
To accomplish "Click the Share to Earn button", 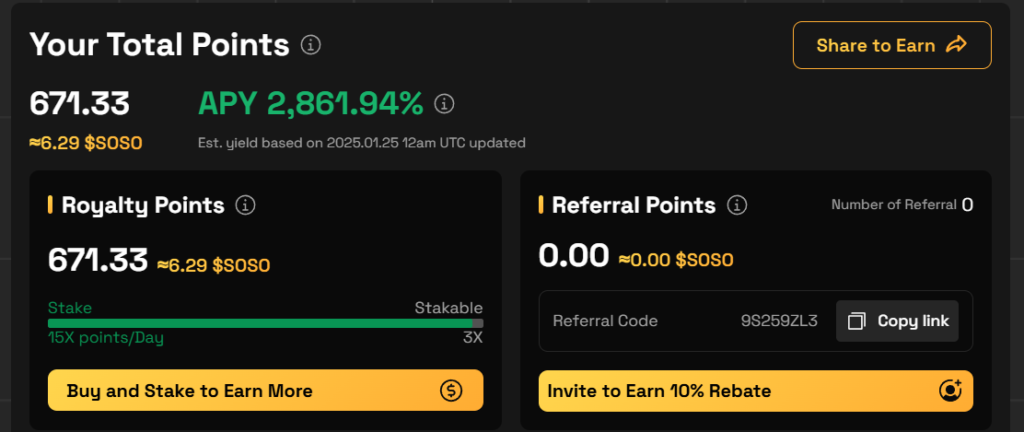I will tap(892, 45).
